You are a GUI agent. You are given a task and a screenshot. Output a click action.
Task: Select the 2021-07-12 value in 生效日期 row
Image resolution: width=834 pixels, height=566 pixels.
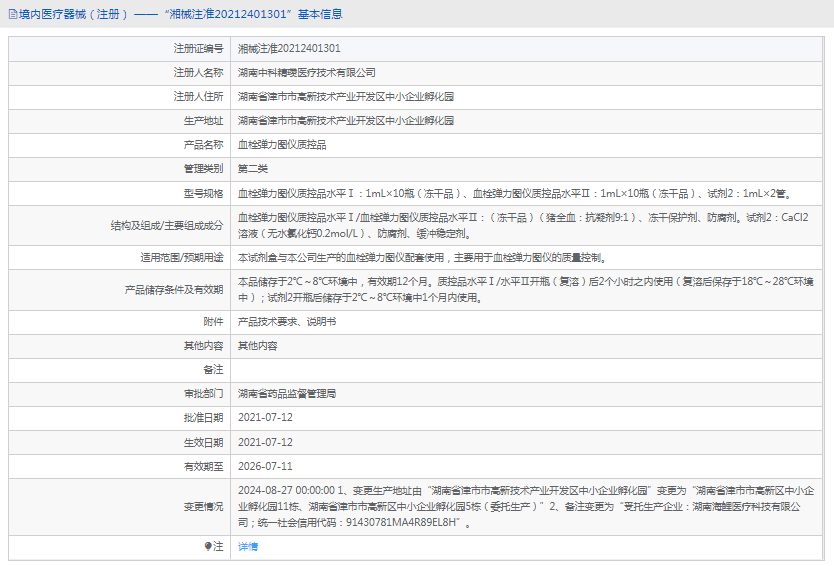pos(265,443)
